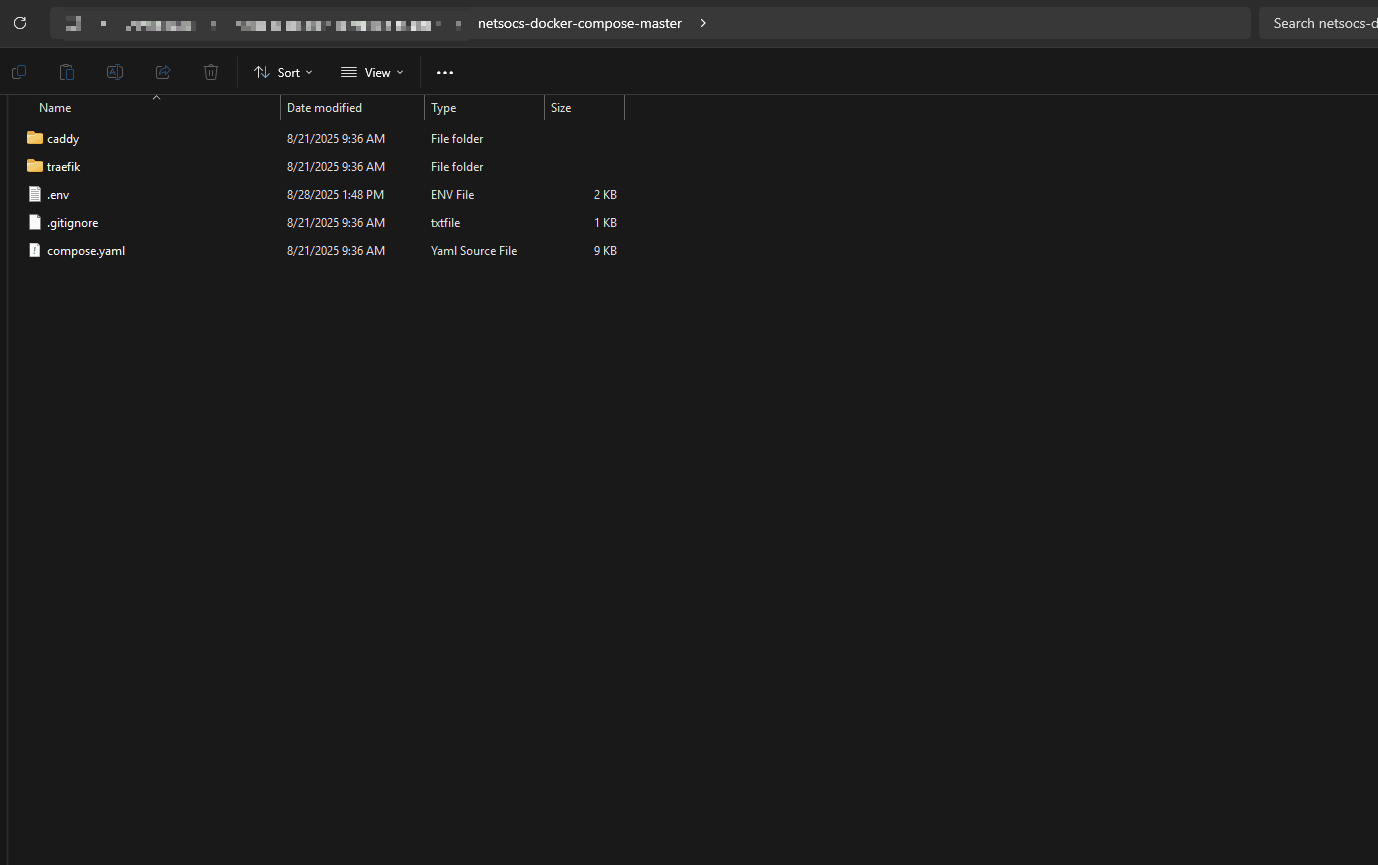Viewport: 1378px width, 865px height.
Task: Expand chevron after netsocs-docker-compose-master breadcrumb
Action: click(703, 23)
